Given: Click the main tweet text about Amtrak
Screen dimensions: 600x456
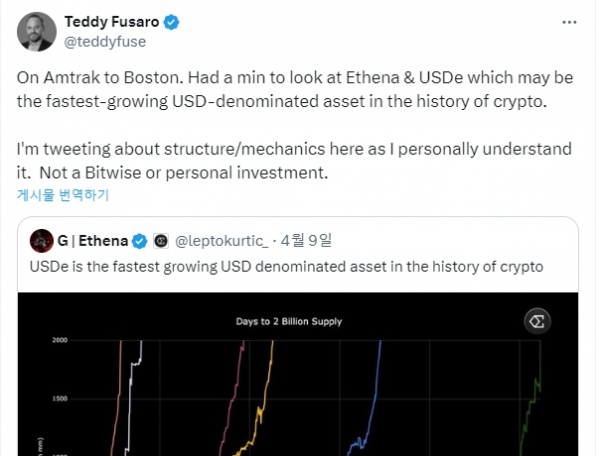Looking at the screenshot, I should click(295, 125).
